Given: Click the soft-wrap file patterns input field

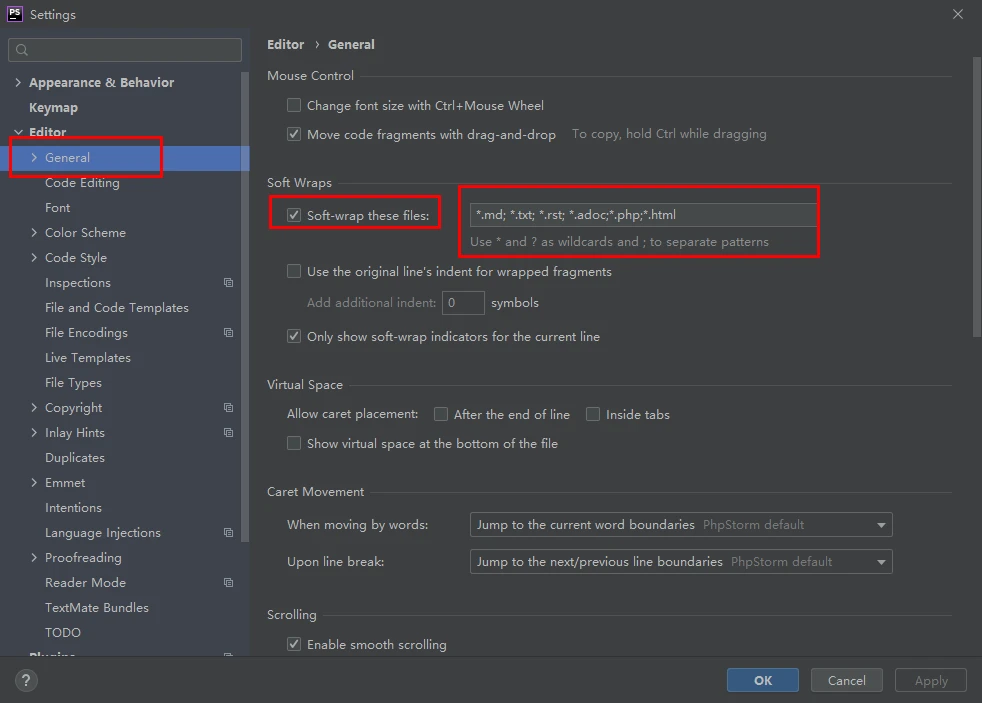Looking at the screenshot, I should pos(642,215).
